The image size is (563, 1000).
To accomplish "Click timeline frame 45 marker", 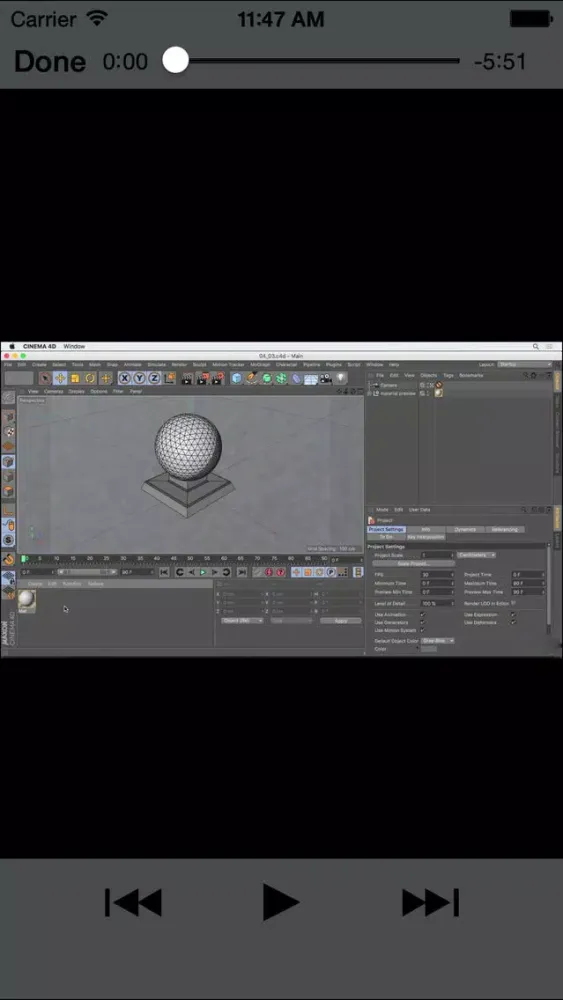I will point(173,558).
